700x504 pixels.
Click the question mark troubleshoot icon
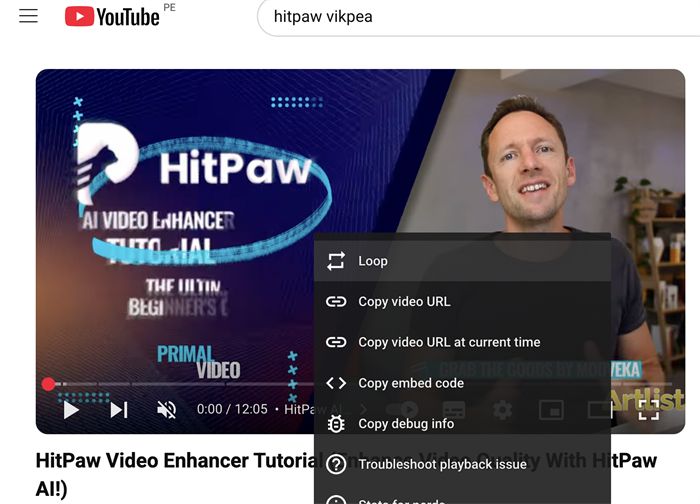[336, 464]
